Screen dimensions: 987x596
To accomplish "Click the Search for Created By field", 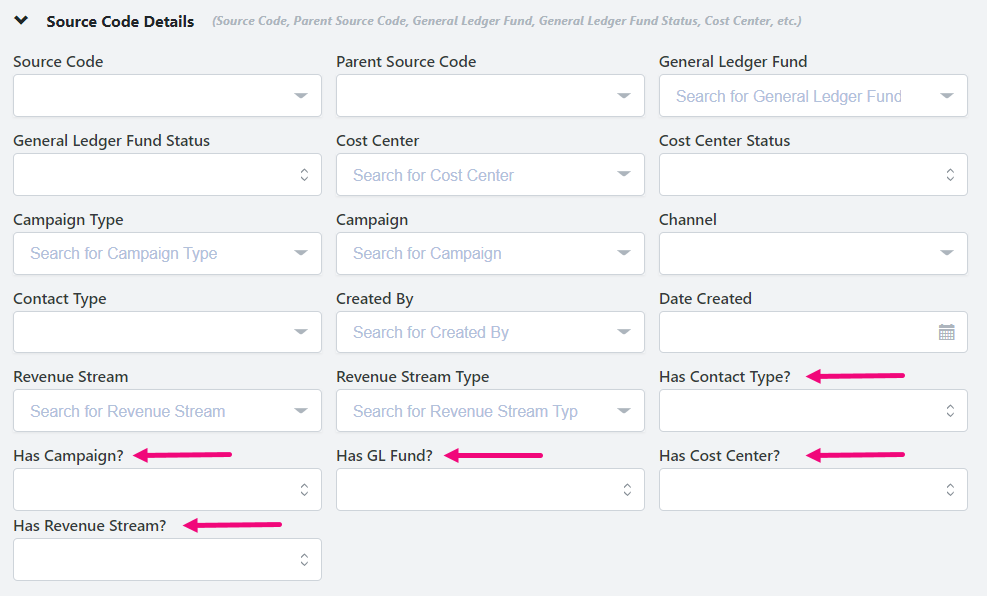I will [x=470, y=331].
